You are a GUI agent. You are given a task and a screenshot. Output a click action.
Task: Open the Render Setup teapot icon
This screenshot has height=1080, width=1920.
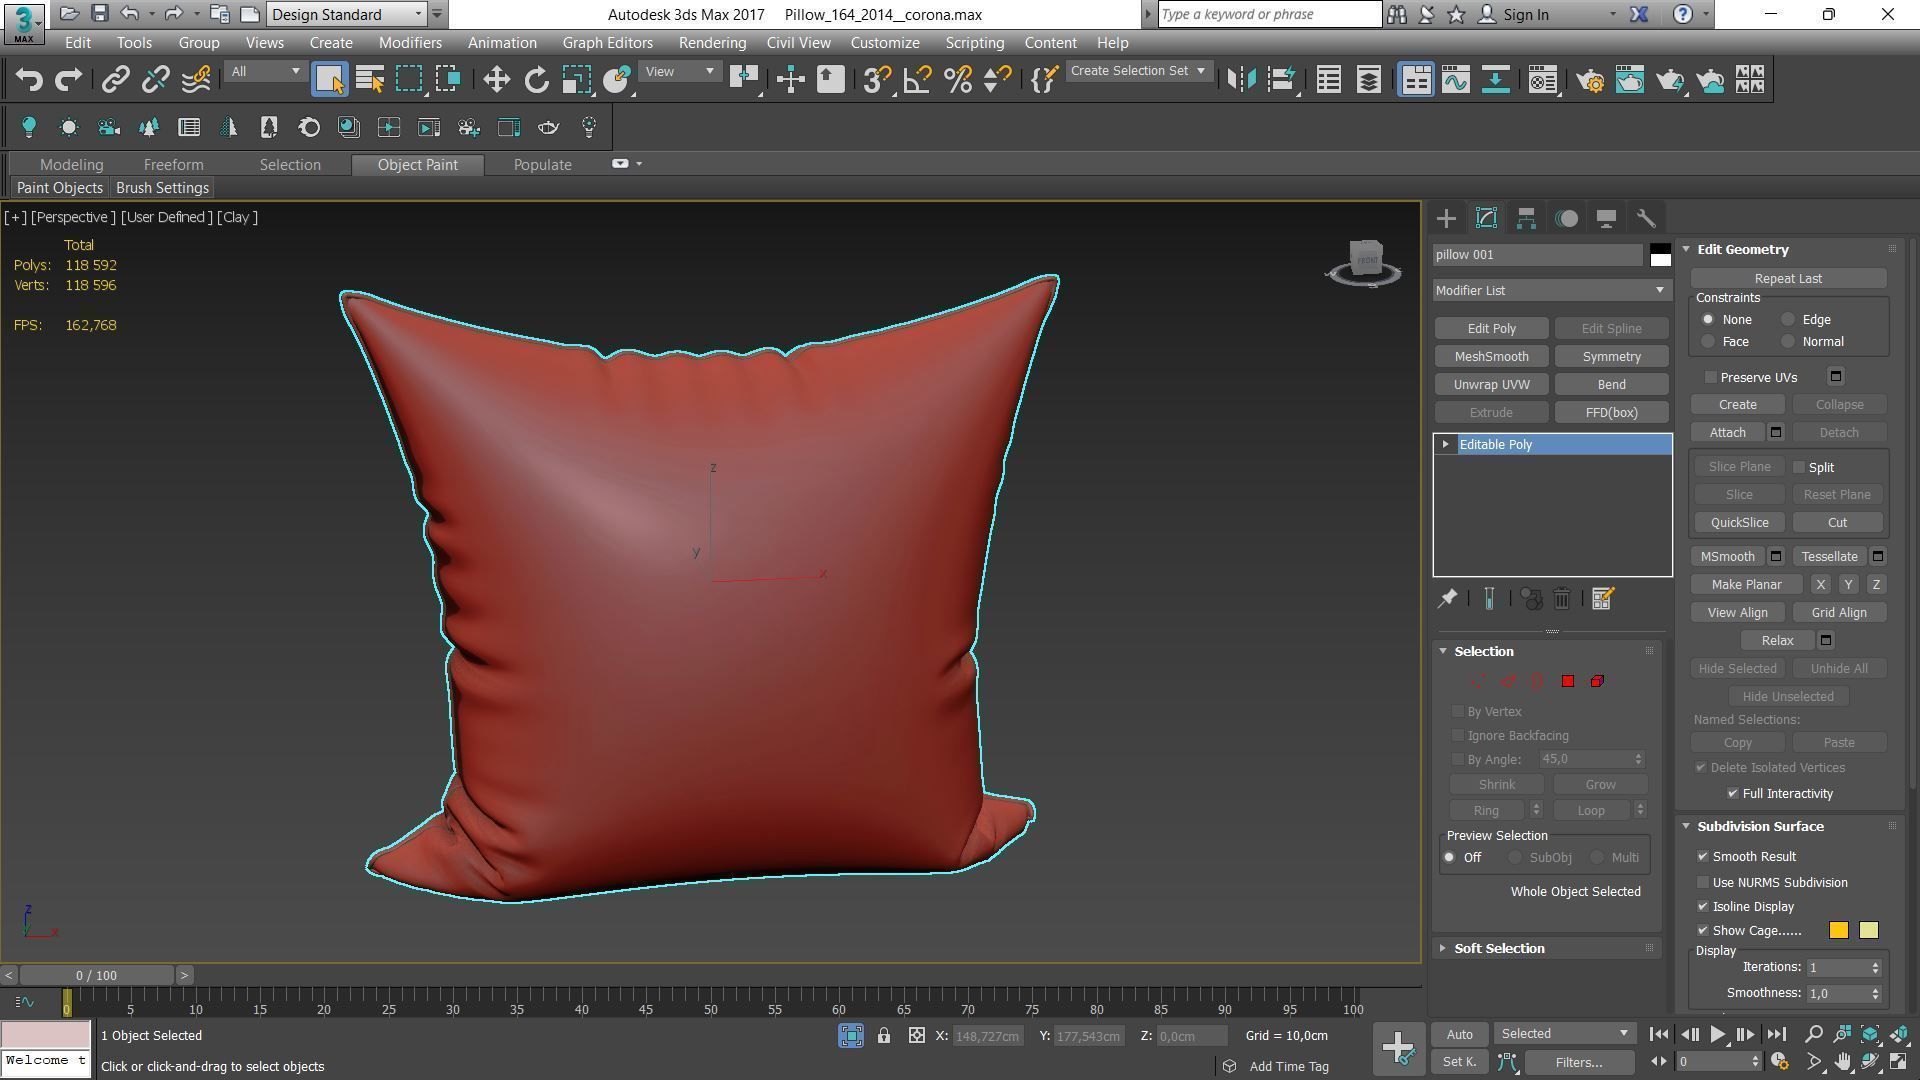[1590, 80]
